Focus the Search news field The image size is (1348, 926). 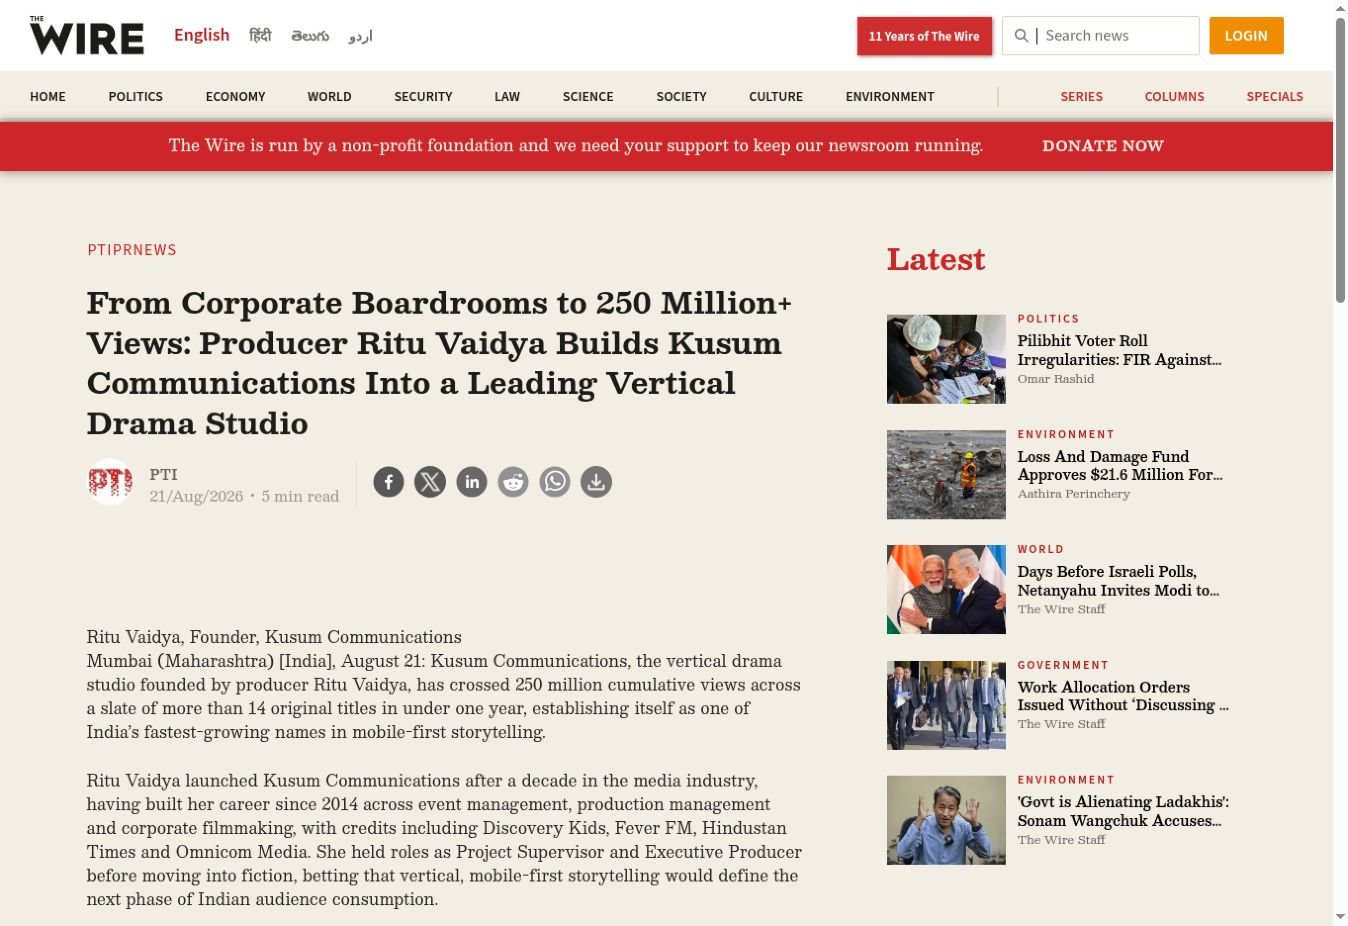[1100, 36]
